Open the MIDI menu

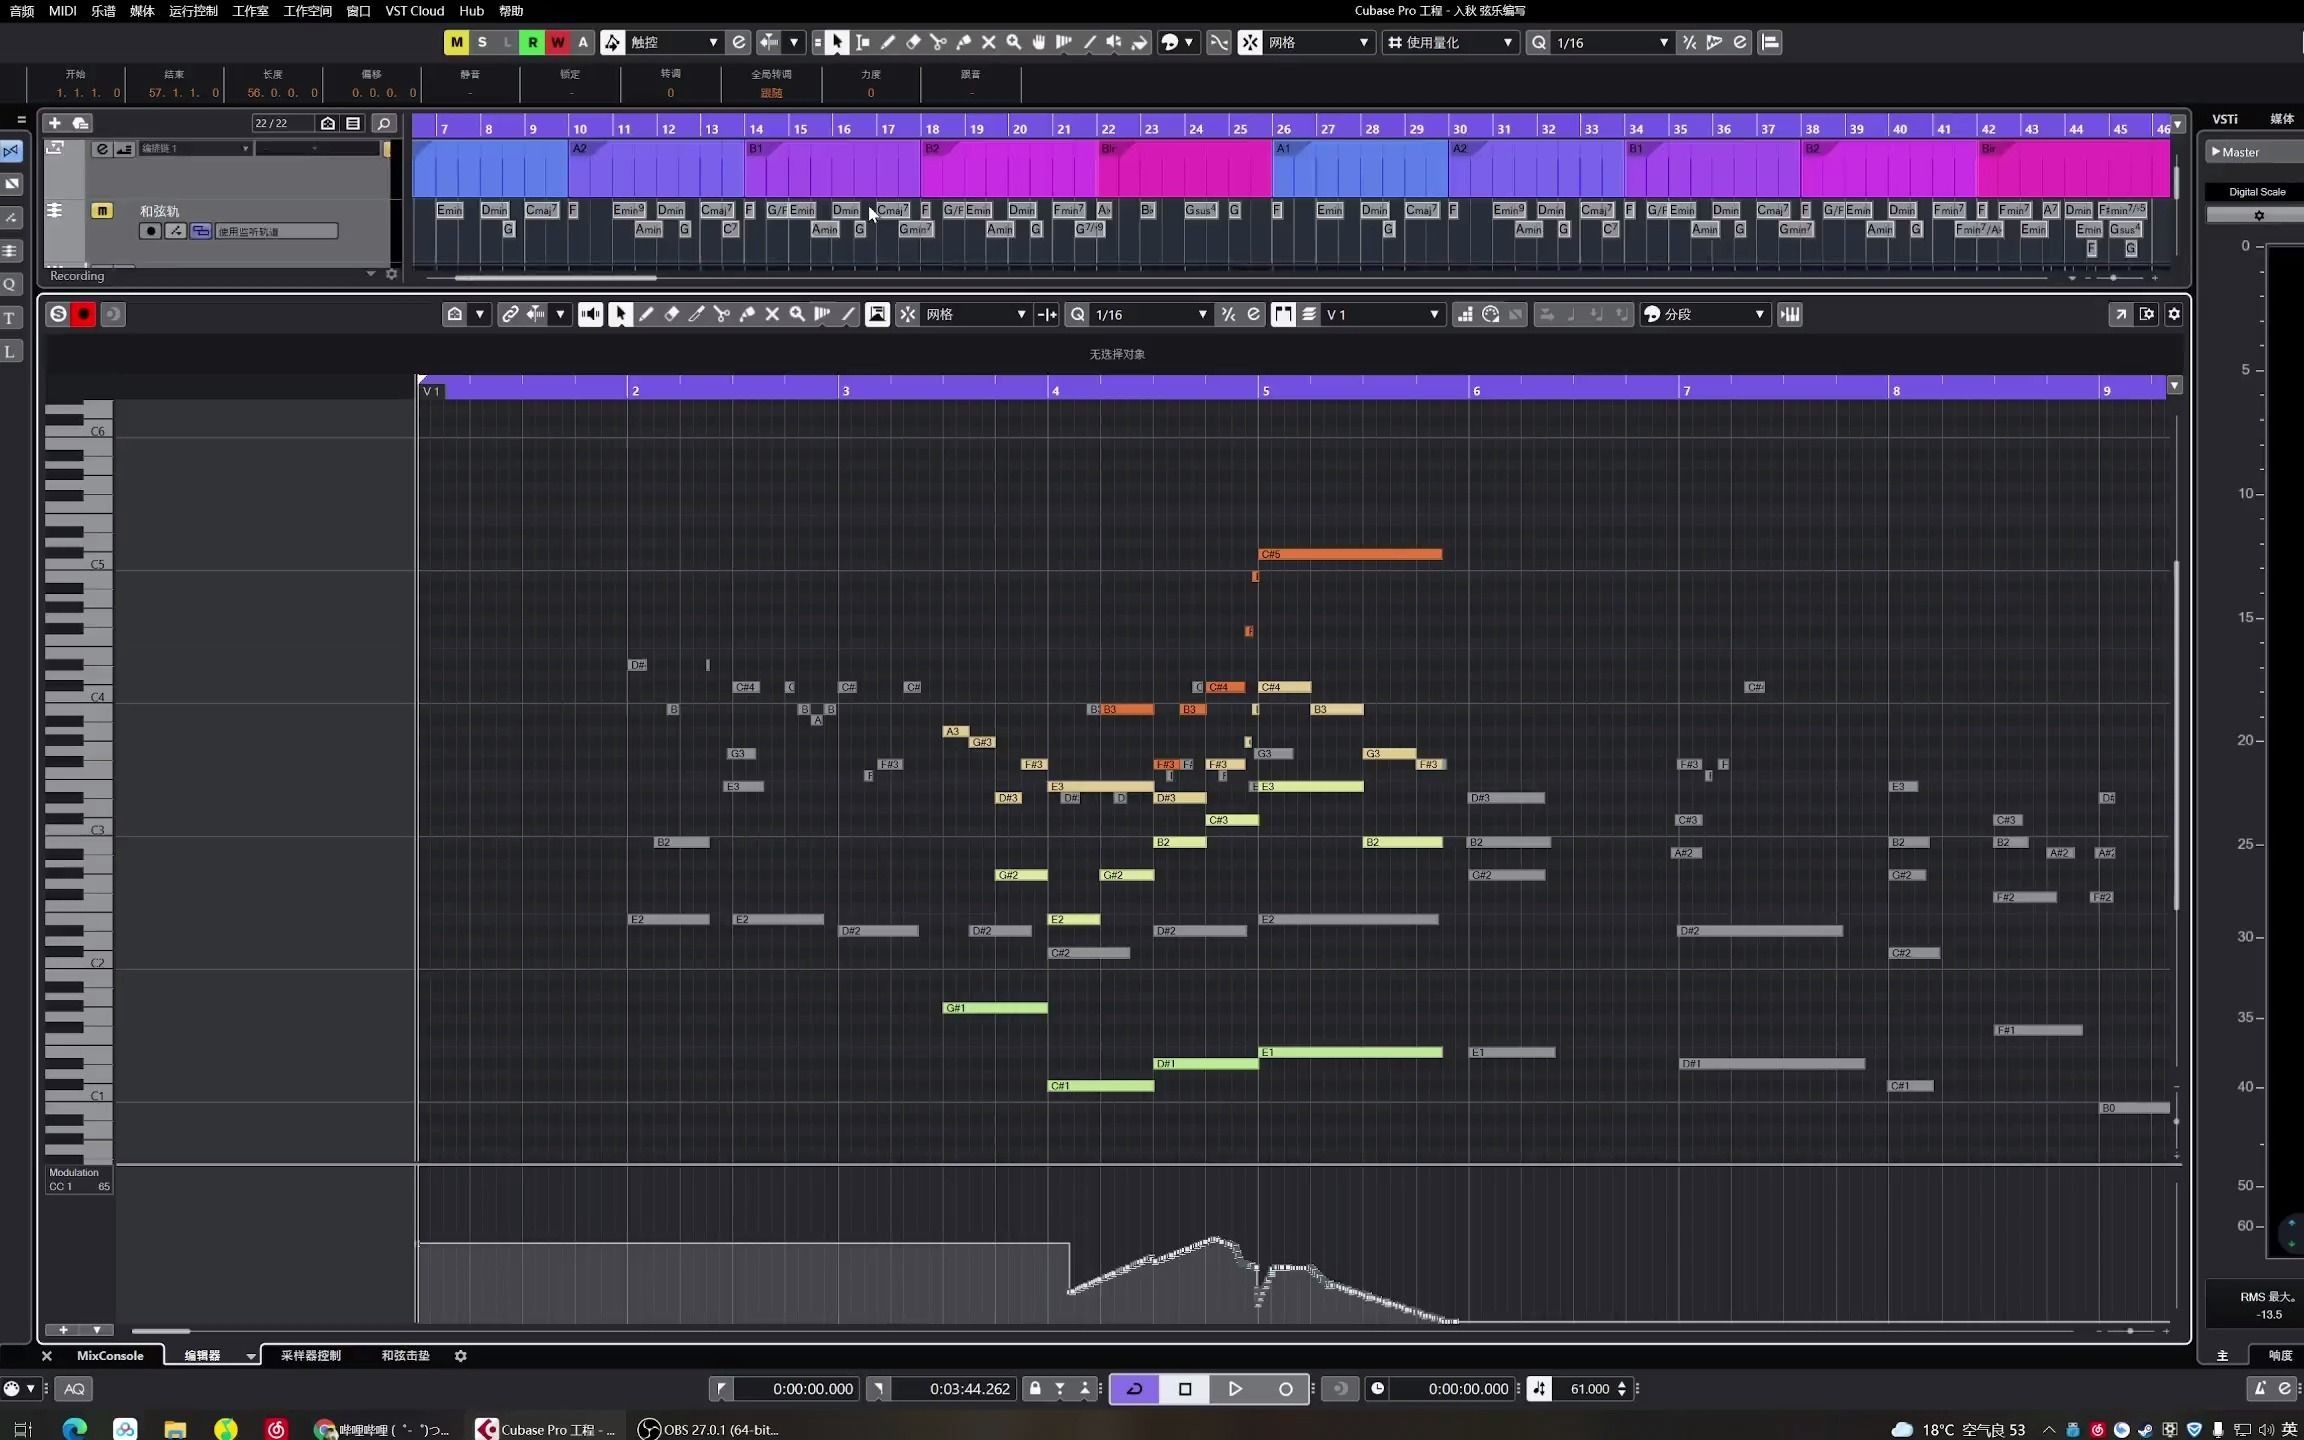[x=62, y=11]
